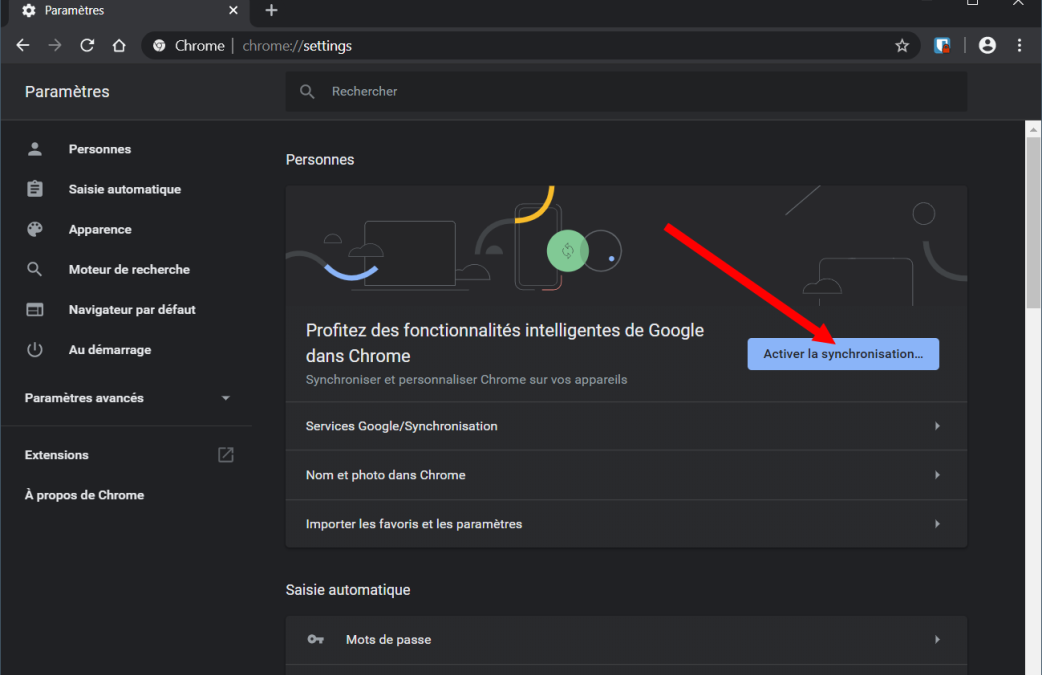1042x675 pixels.
Task: Click the back navigation arrow
Action: click(23, 46)
